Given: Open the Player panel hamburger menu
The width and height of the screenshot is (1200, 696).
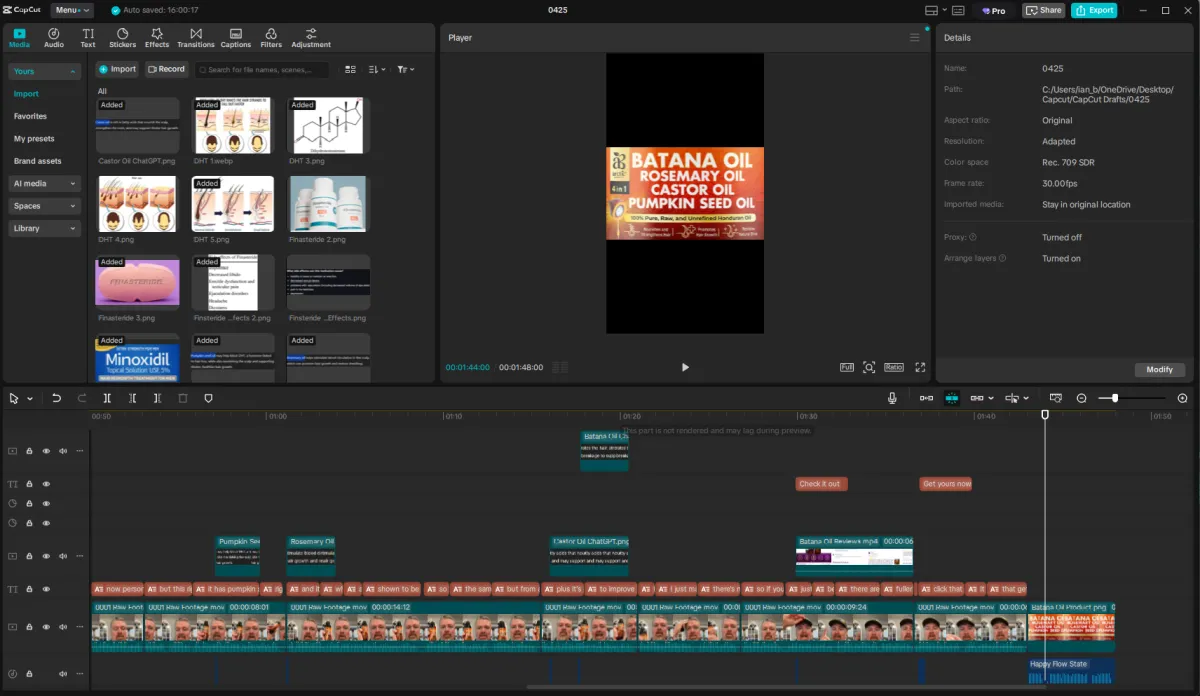Looking at the screenshot, I should coord(914,38).
